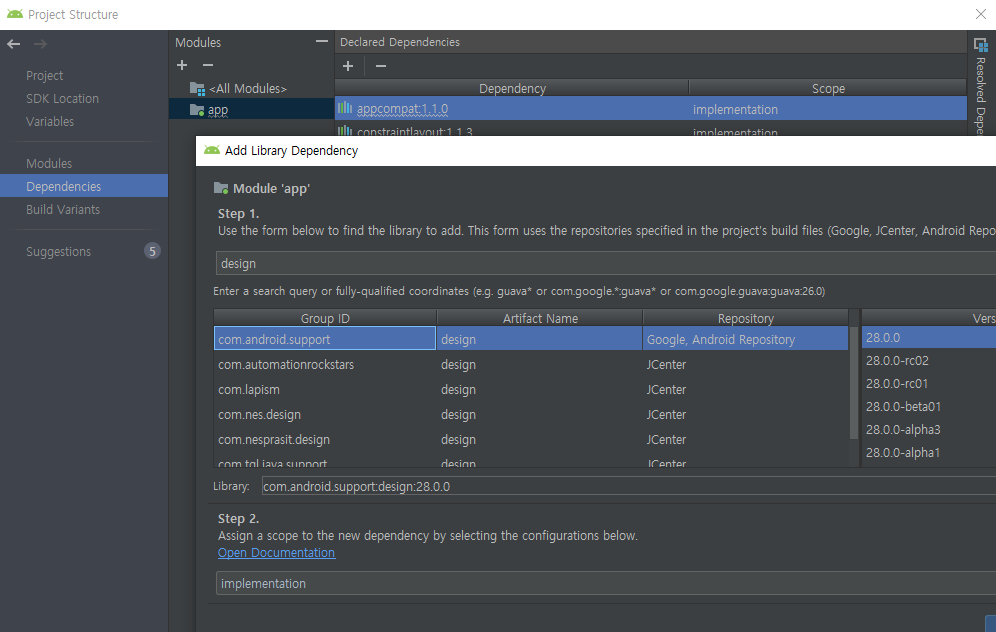Screen dimensions: 996x632
Task: Click the design search query field
Action: click(606, 263)
